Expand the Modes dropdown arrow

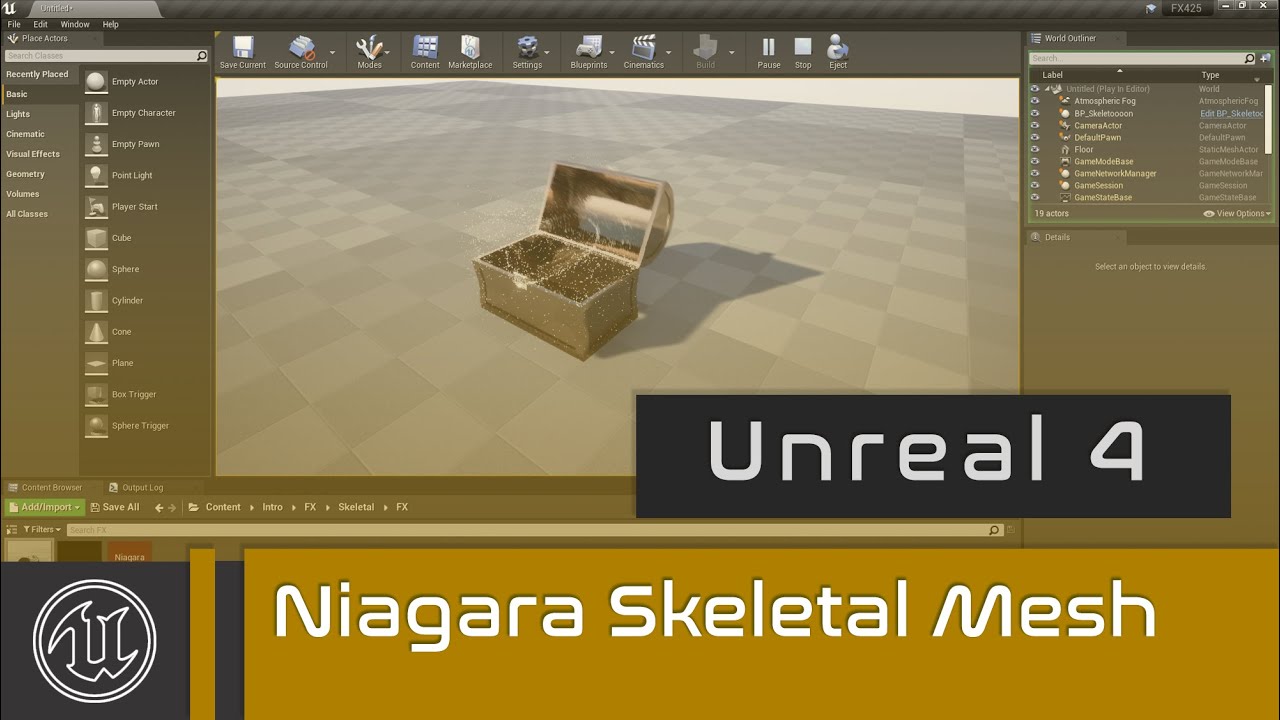(x=387, y=52)
